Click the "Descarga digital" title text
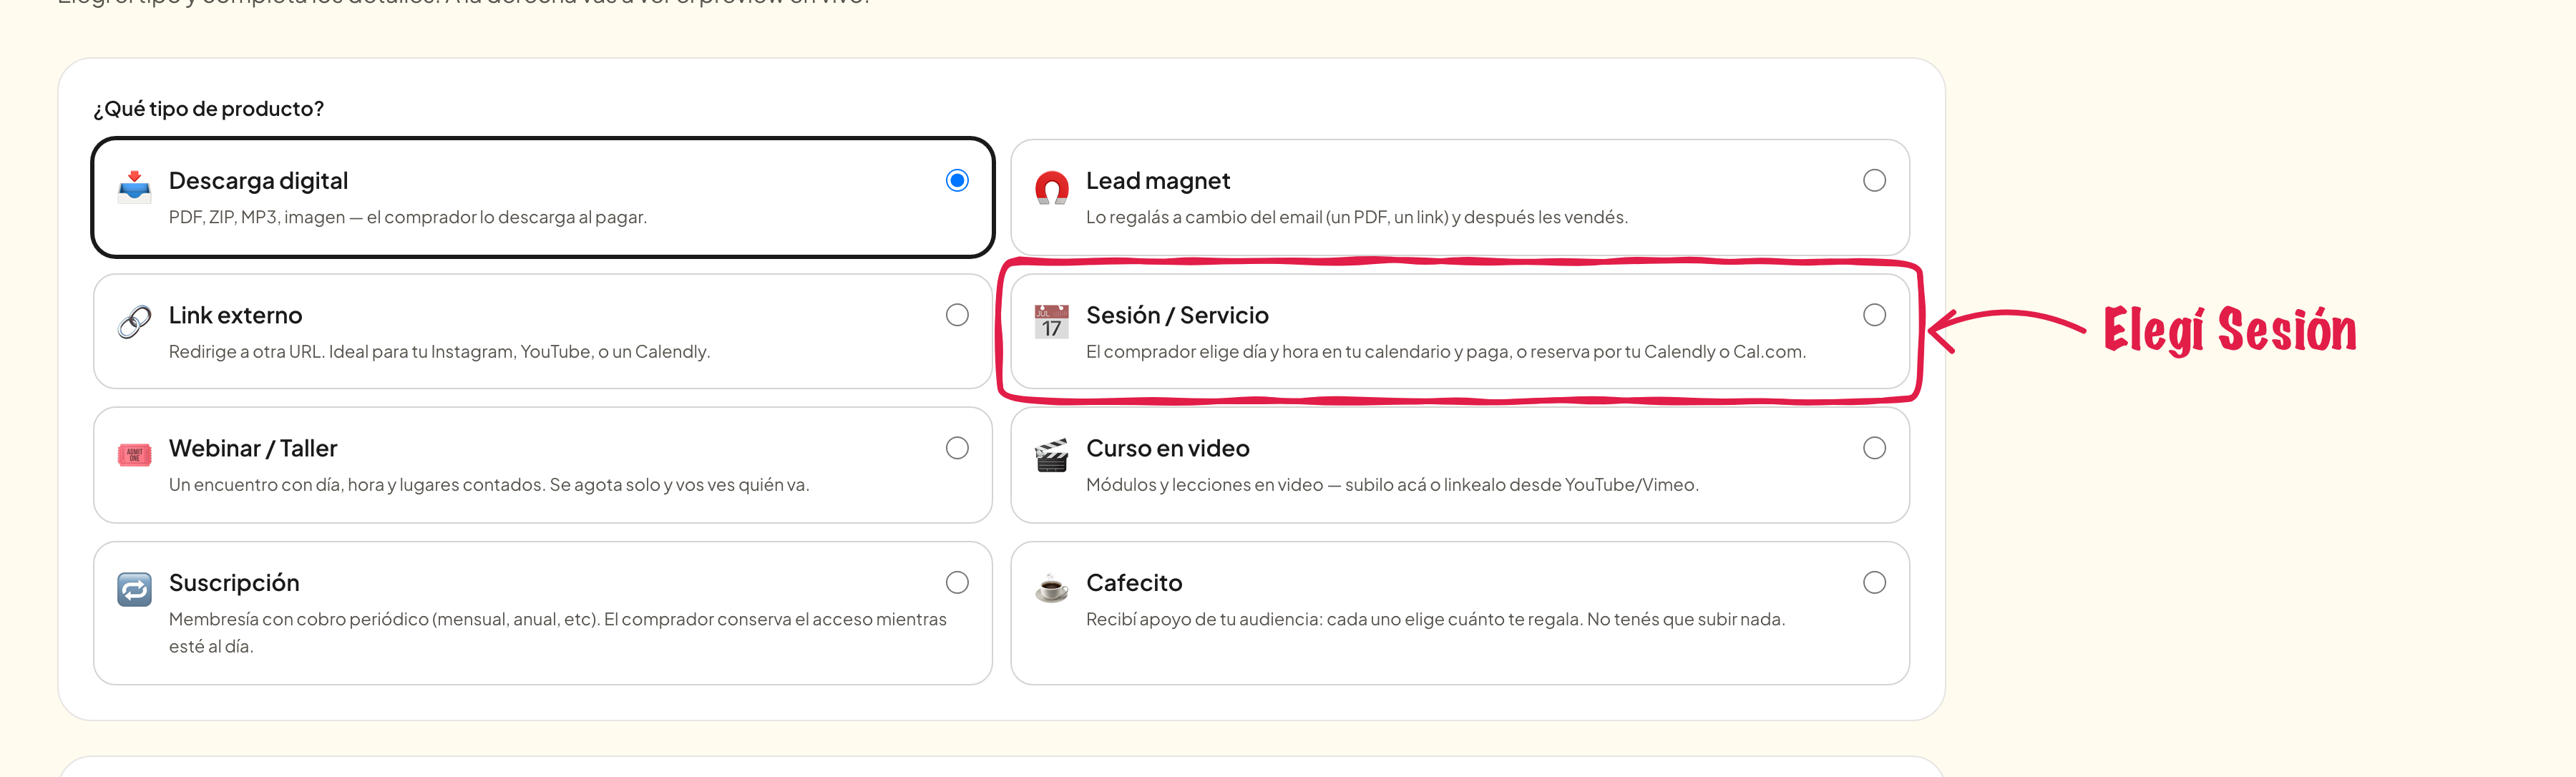The height and width of the screenshot is (777, 2576). (x=258, y=181)
